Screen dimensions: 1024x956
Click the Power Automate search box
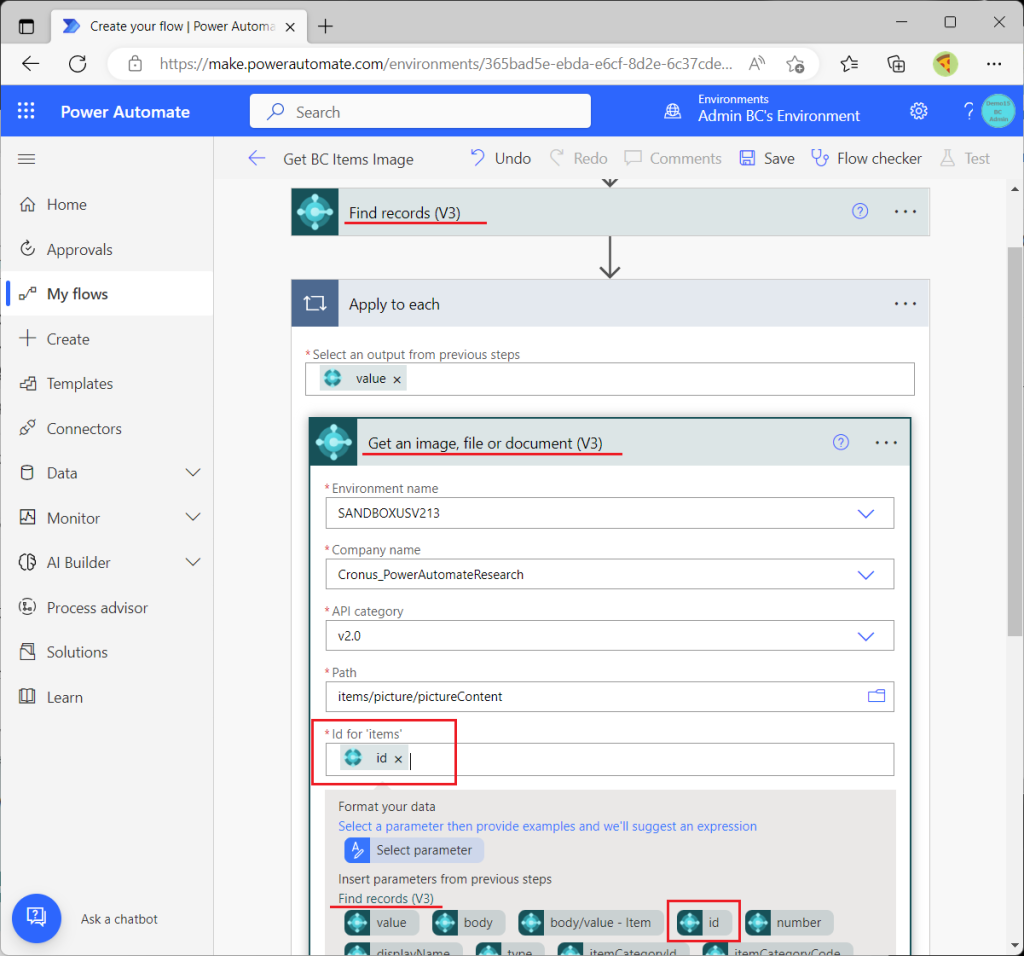(x=420, y=111)
